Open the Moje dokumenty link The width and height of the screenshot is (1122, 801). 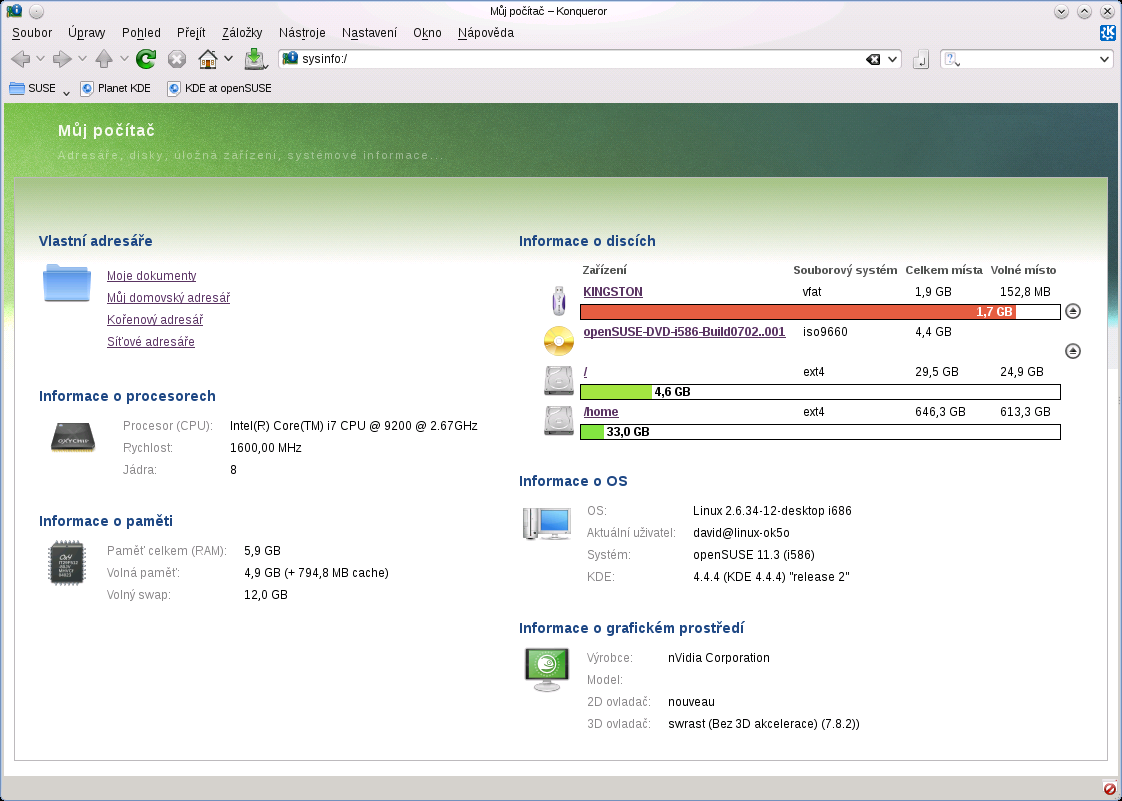(152, 276)
